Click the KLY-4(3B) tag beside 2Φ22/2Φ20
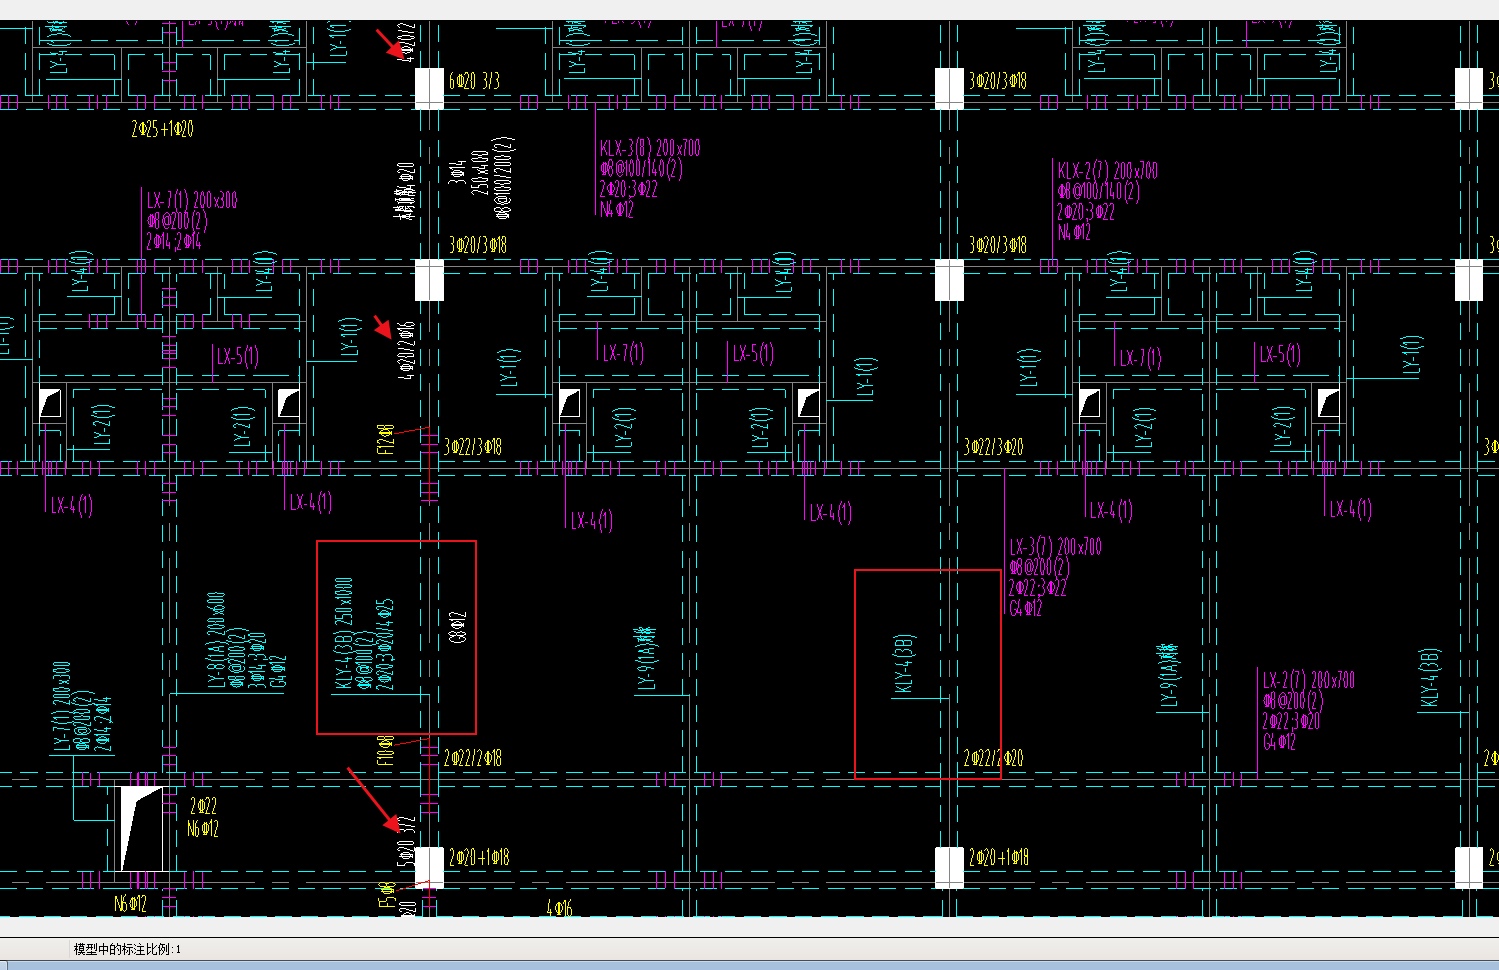 [905, 664]
